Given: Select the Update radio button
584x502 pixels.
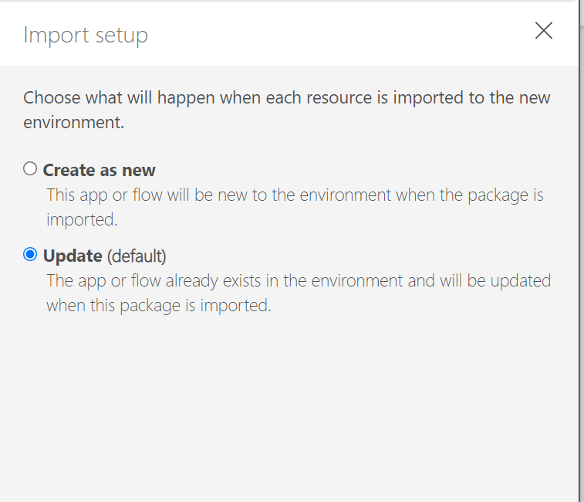Looking at the screenshot, I should [30, 255].
